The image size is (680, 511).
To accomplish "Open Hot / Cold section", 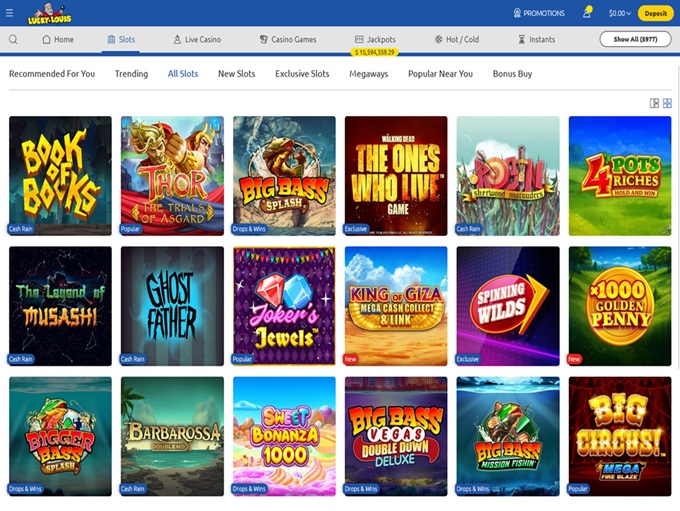I will click(456, 40).
